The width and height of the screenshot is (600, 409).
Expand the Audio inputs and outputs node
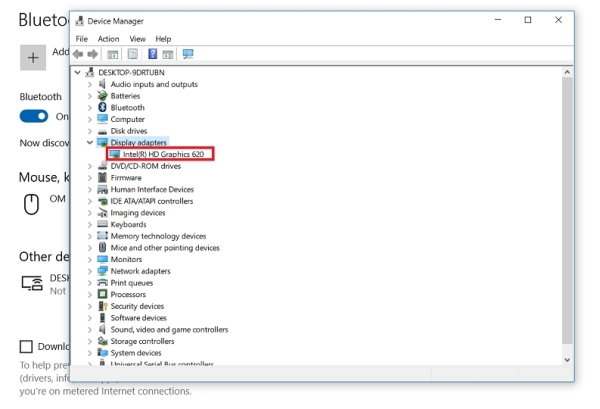pos(90,84)
